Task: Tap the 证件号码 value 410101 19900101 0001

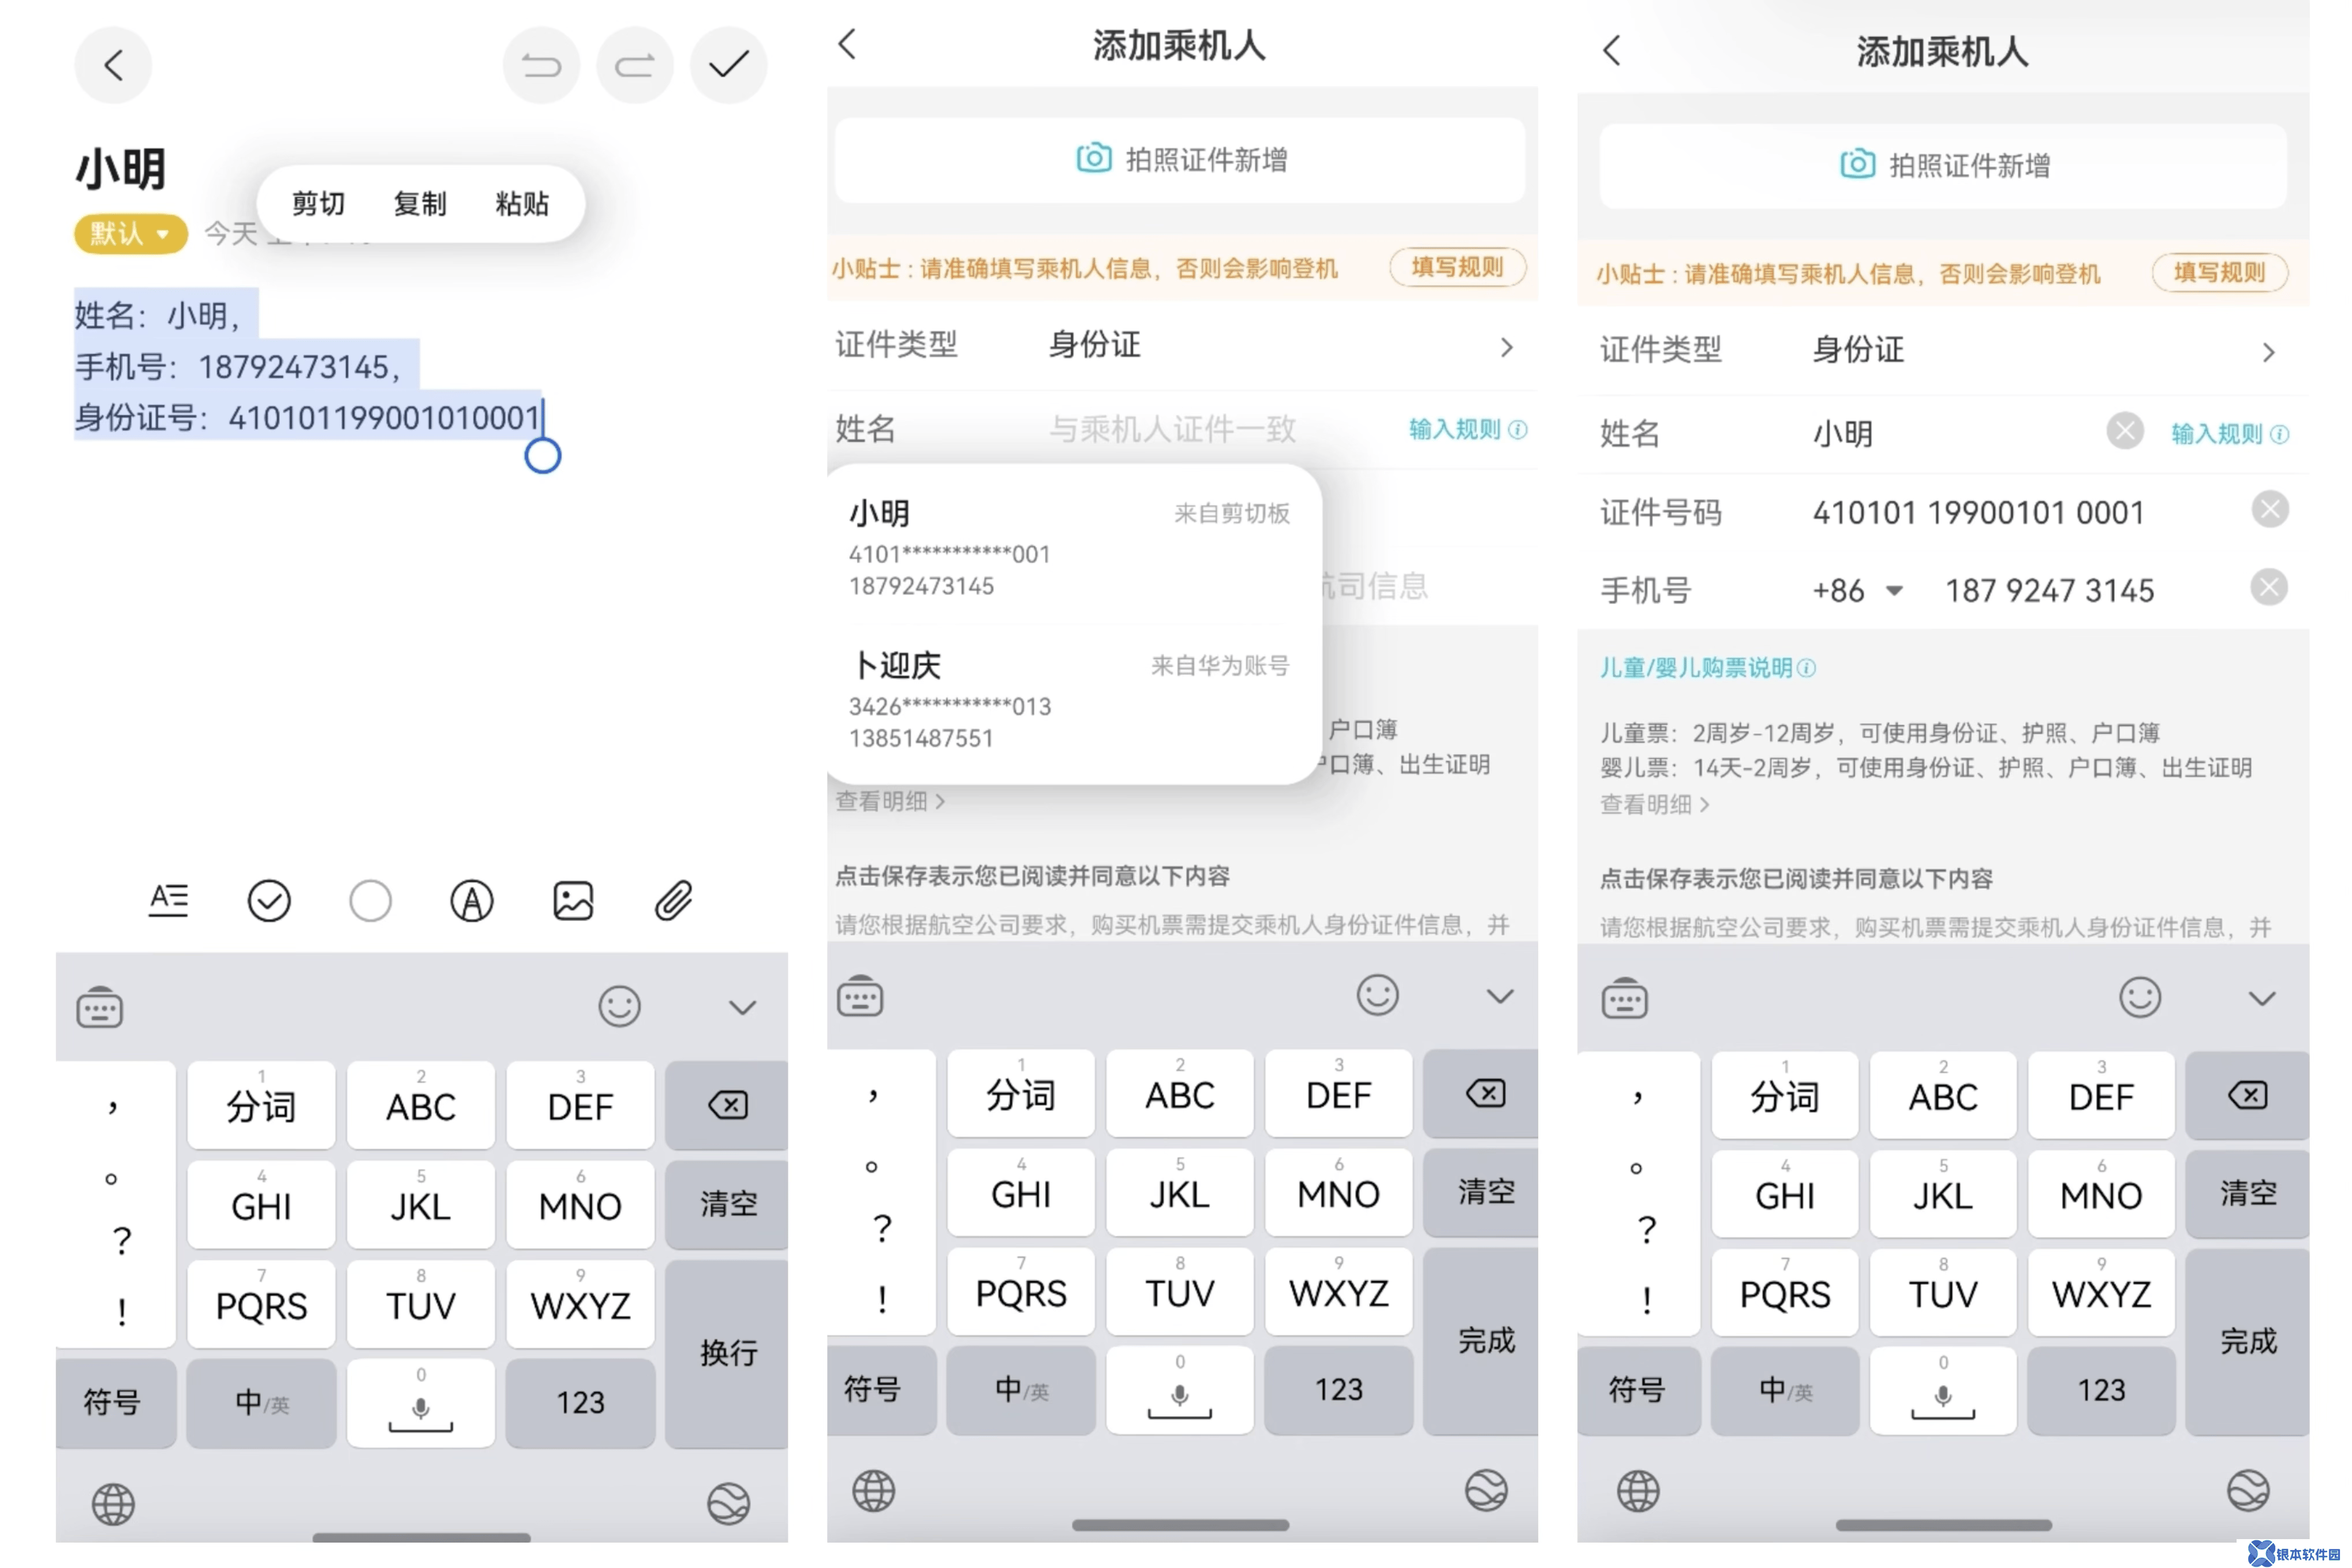Action: click(1978, 512)
